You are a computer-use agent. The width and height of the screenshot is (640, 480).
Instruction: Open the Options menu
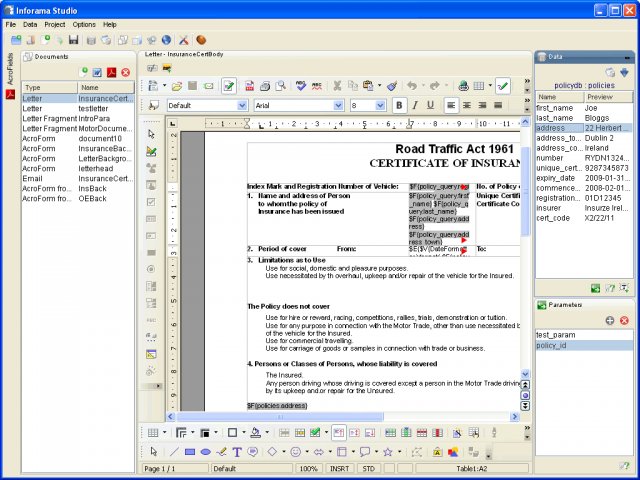coord(84,24)
